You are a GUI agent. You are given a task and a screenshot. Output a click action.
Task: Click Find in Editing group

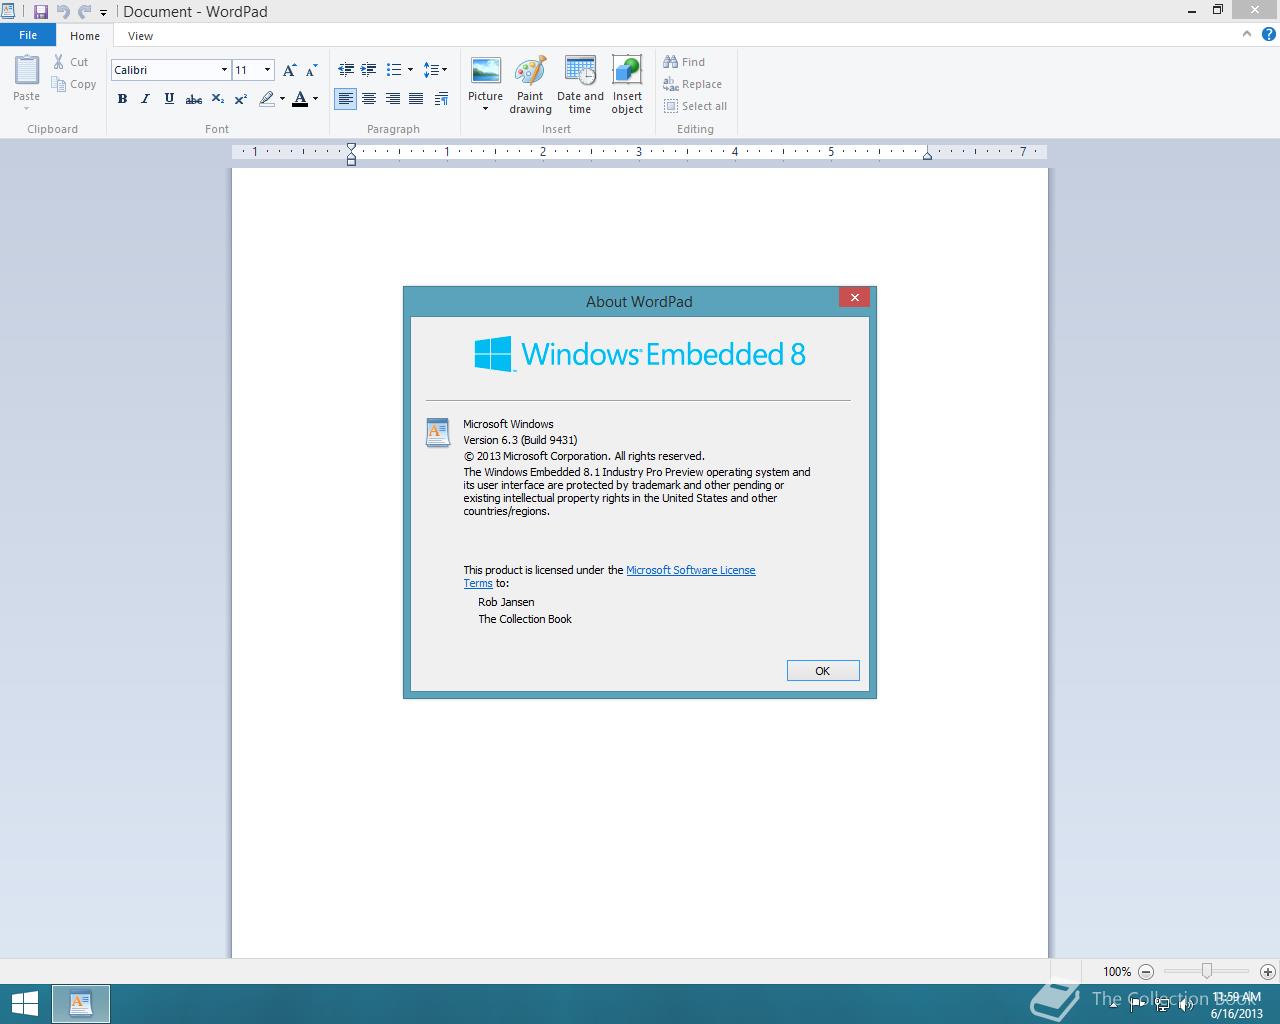684,62
